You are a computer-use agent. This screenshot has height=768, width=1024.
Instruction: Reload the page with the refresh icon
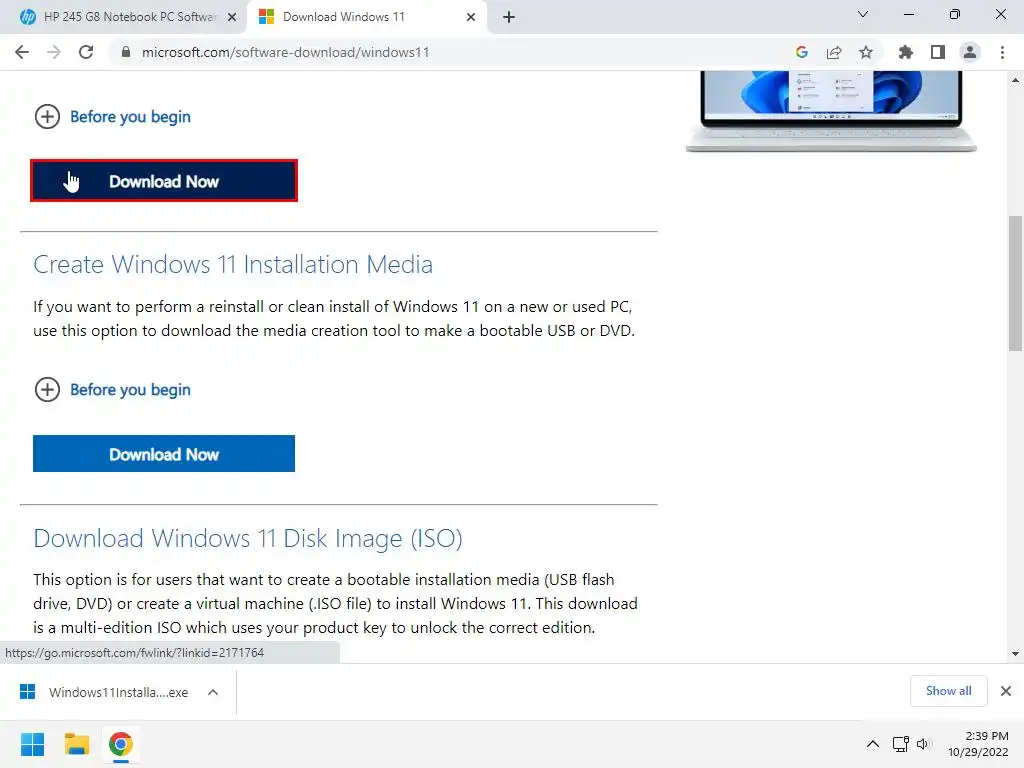pyautogui.click(x=86, y=52)
